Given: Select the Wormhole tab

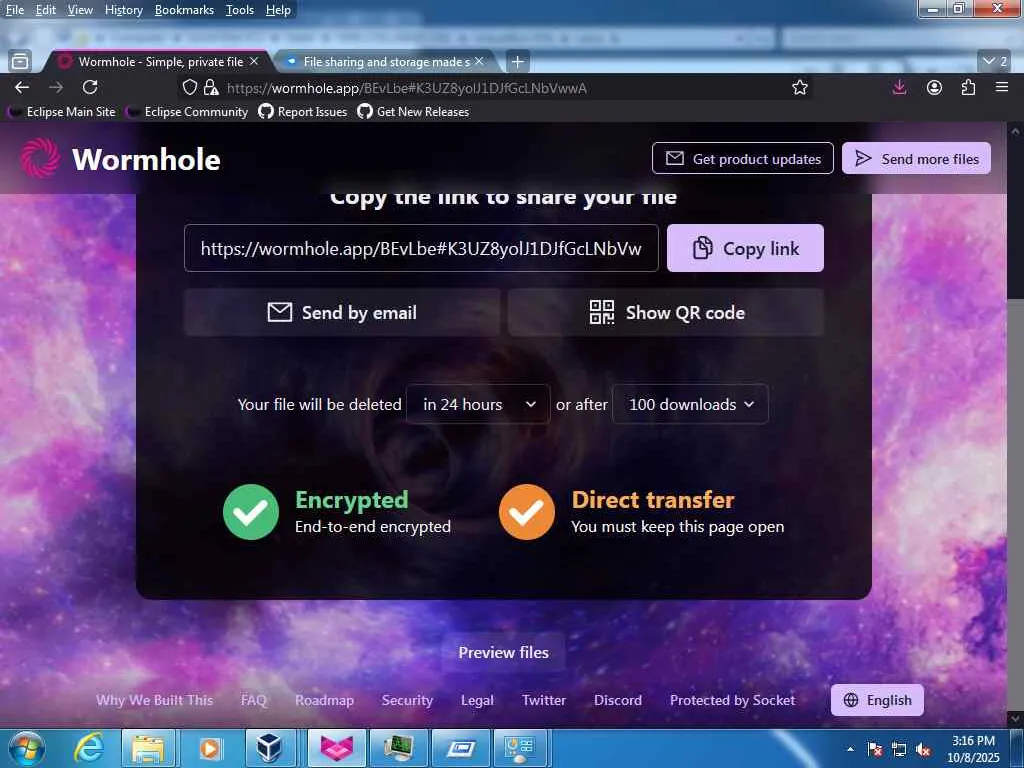Looking at the screenshot, I should [x=157, y=61].
